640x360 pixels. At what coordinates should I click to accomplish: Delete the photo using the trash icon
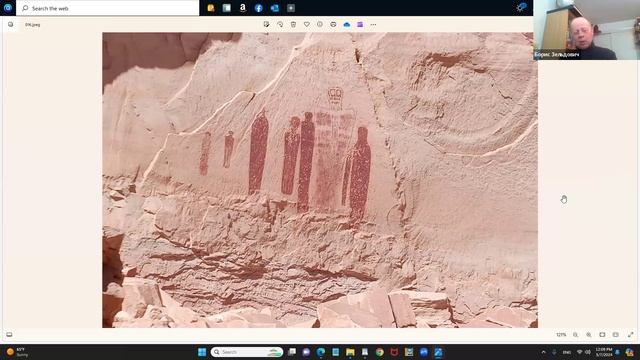click(x=293, y=24)
